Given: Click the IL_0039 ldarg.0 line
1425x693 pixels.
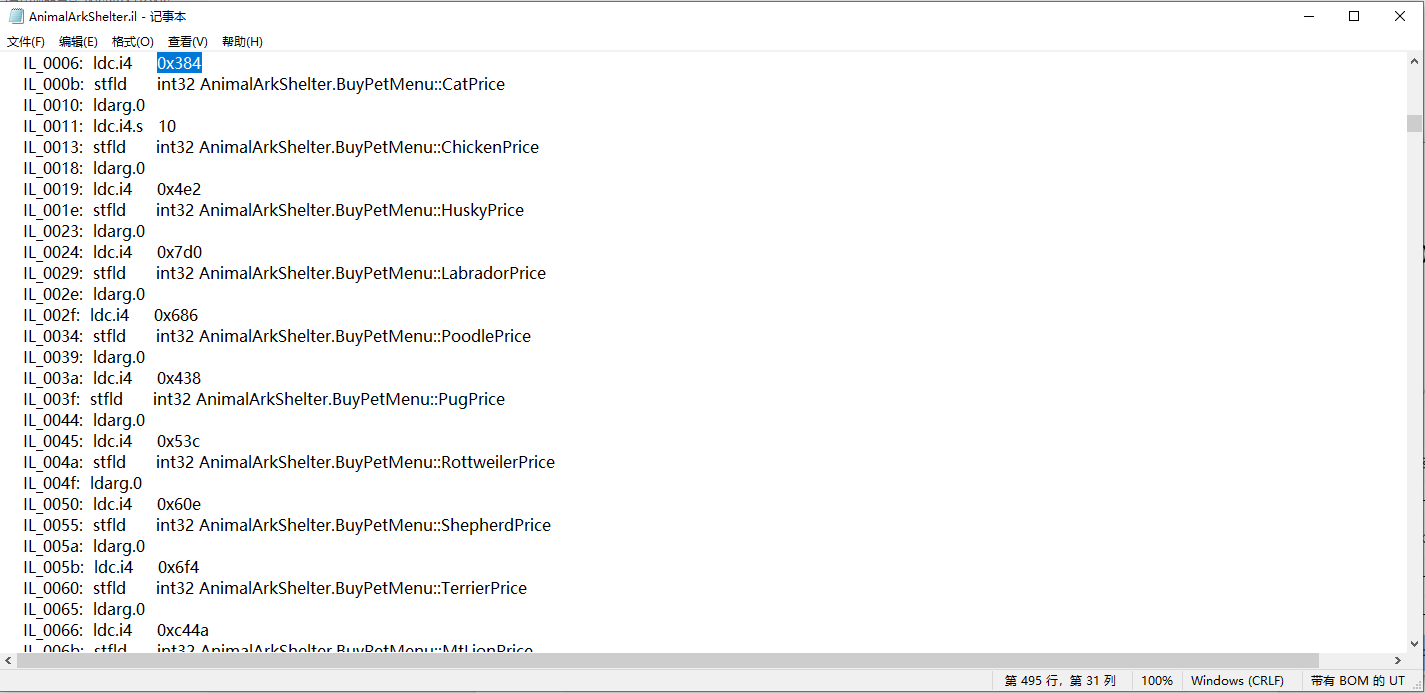Looking at the screenshot, I should [x=84, y=357].
